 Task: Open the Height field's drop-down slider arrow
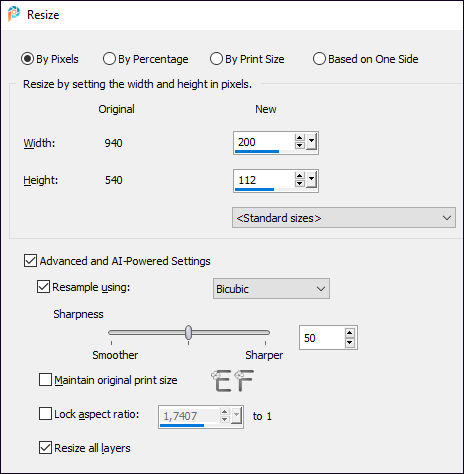pos(311,180)
